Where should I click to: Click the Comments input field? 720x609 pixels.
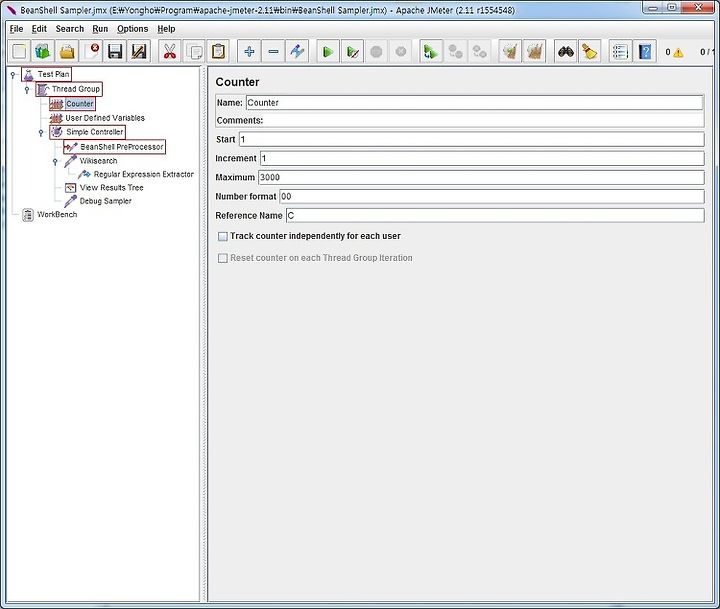tap(483, 120)
